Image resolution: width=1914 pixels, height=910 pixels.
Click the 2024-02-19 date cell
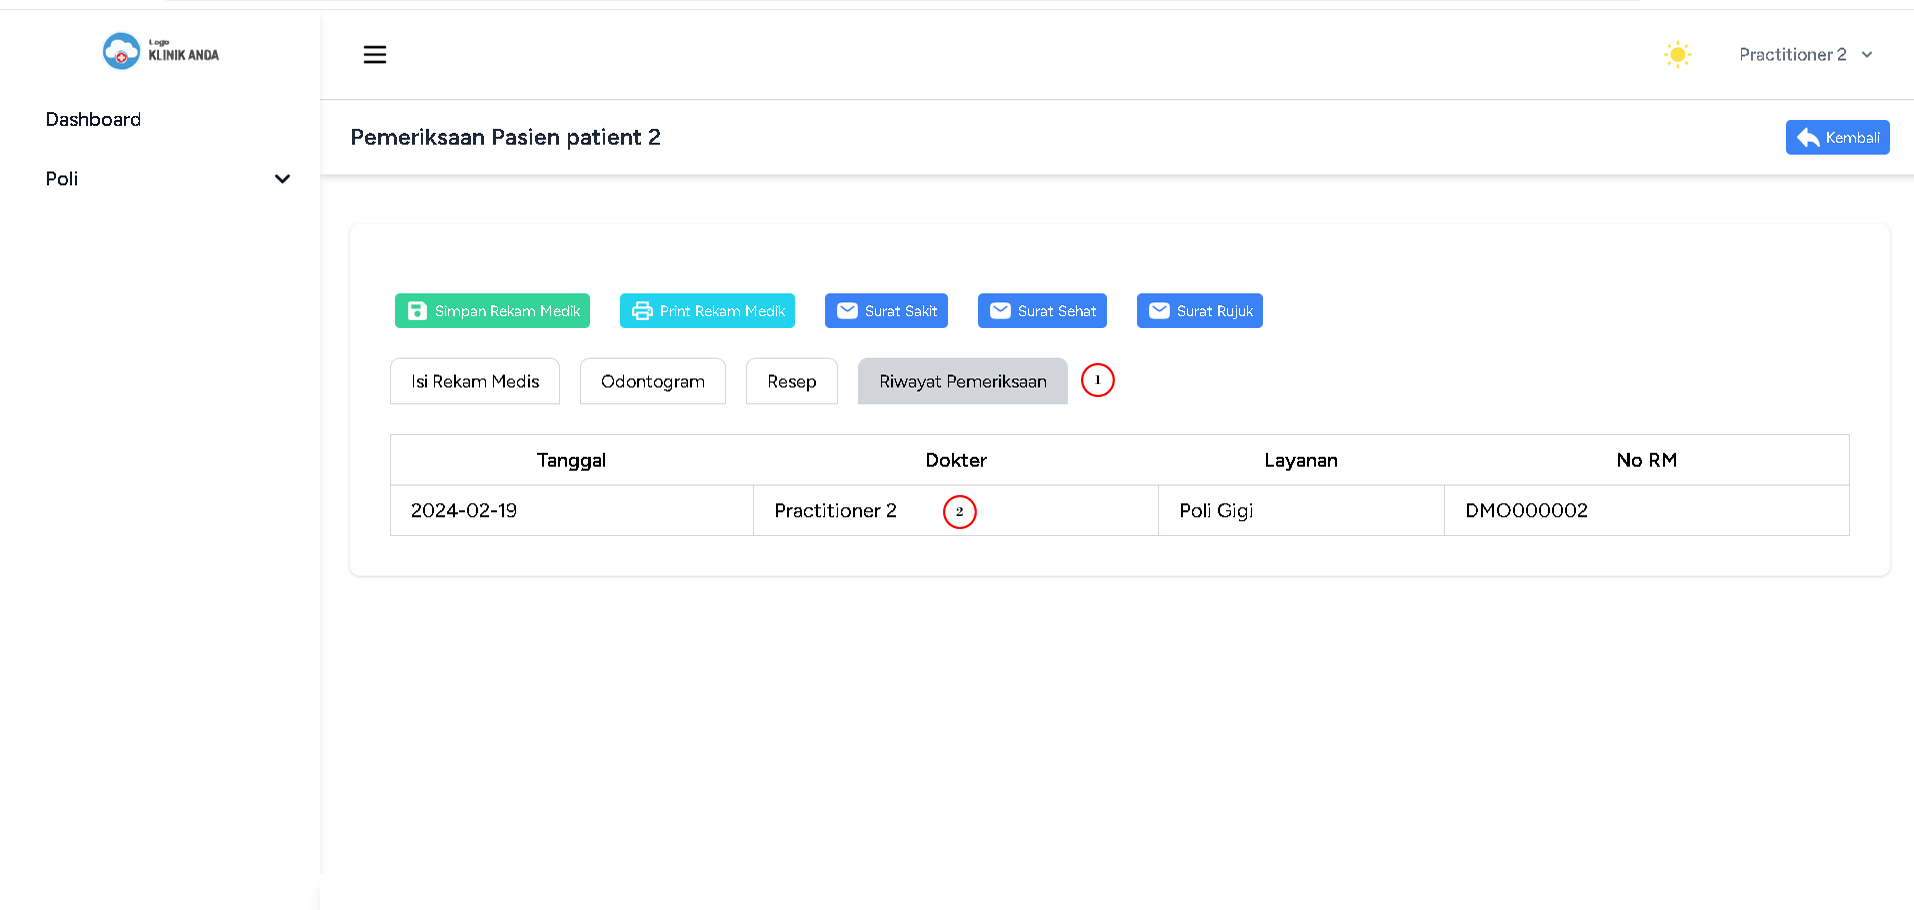click(464, 511)
